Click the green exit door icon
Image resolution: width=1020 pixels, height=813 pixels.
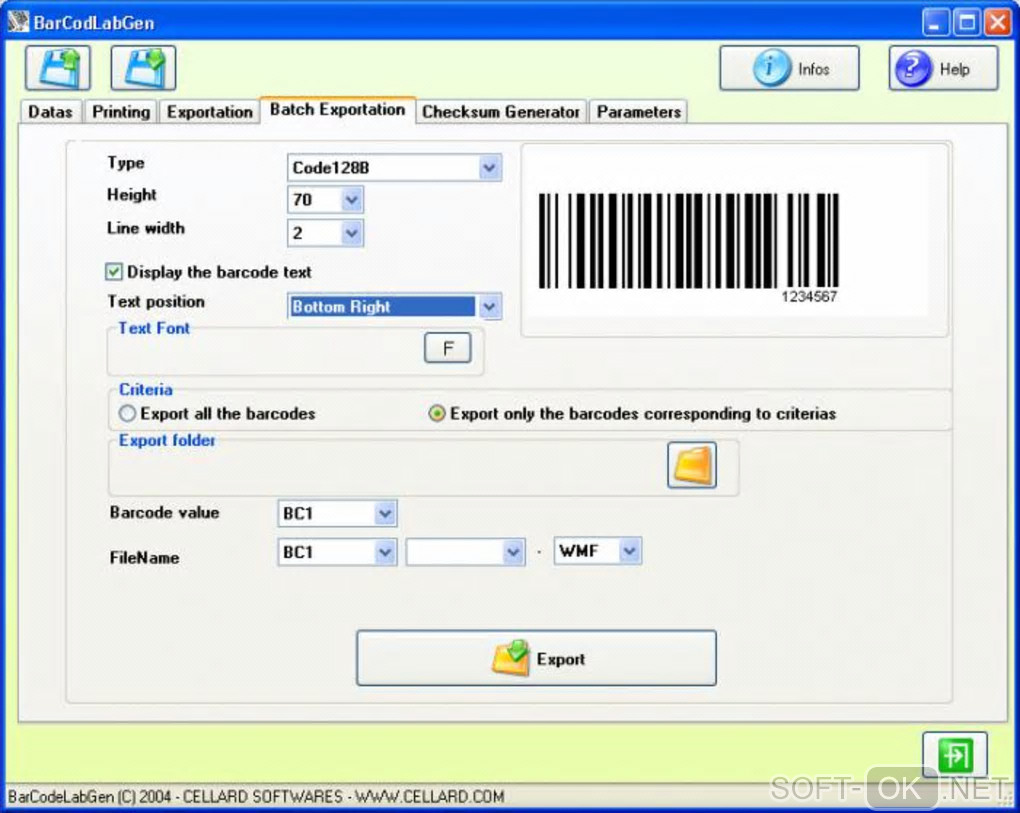coord(954,756)
